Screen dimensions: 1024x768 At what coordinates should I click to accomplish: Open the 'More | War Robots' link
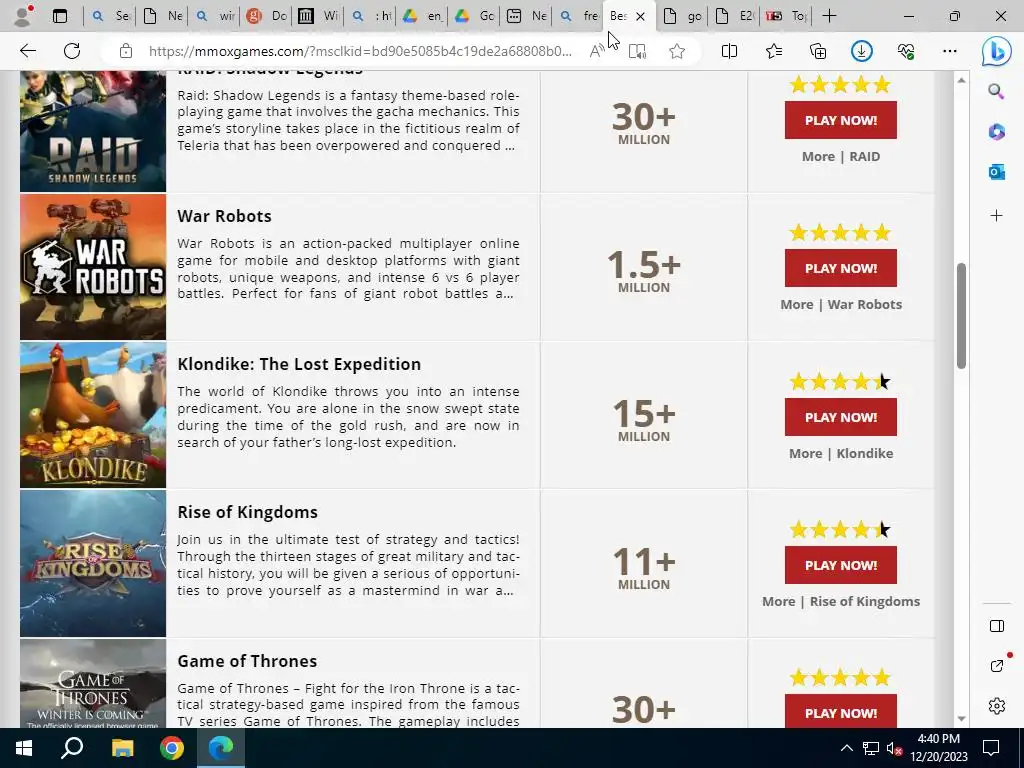pyautogui.click(x=840, y=304)
